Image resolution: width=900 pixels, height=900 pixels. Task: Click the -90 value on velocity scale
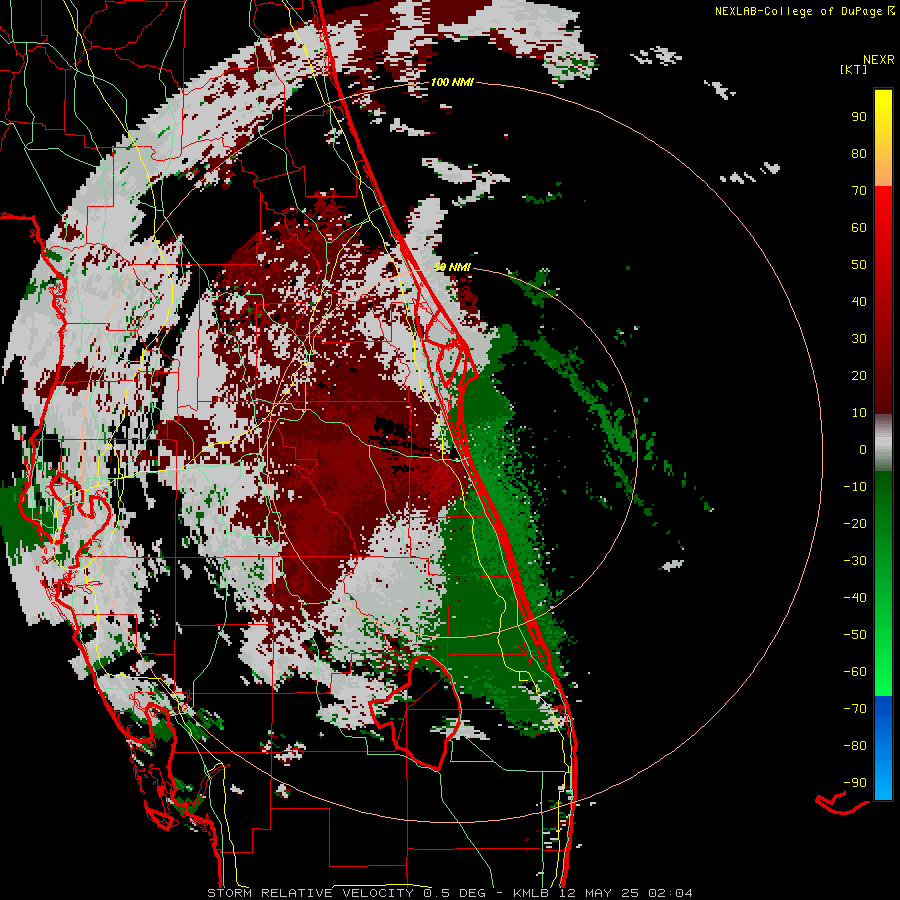pyautogui.click(x=855, y=783)
